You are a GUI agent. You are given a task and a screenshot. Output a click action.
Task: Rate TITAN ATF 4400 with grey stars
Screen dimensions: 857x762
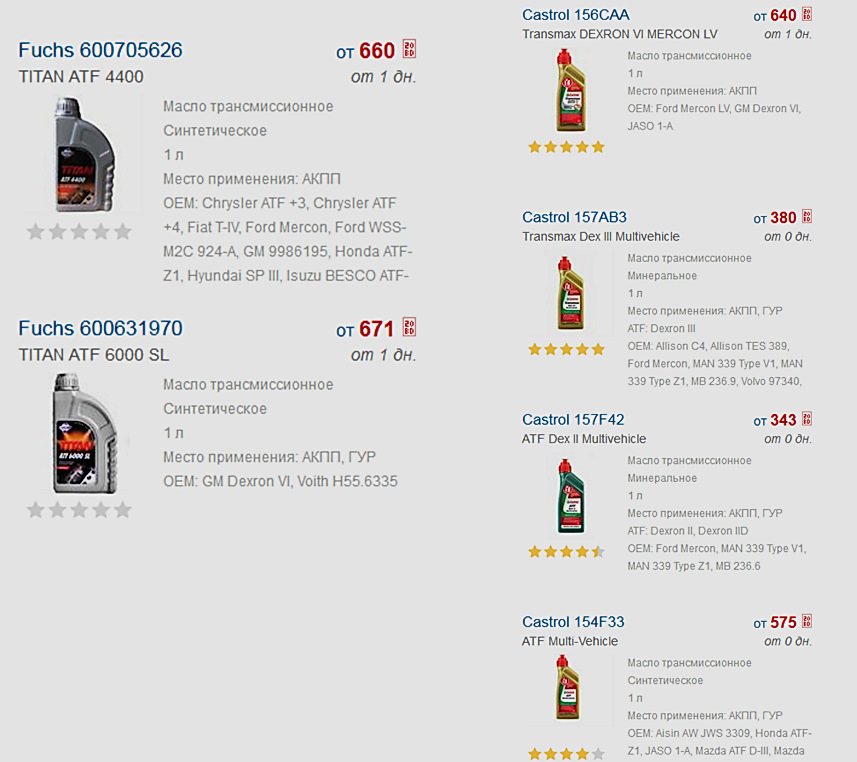[x=79, y=232]
